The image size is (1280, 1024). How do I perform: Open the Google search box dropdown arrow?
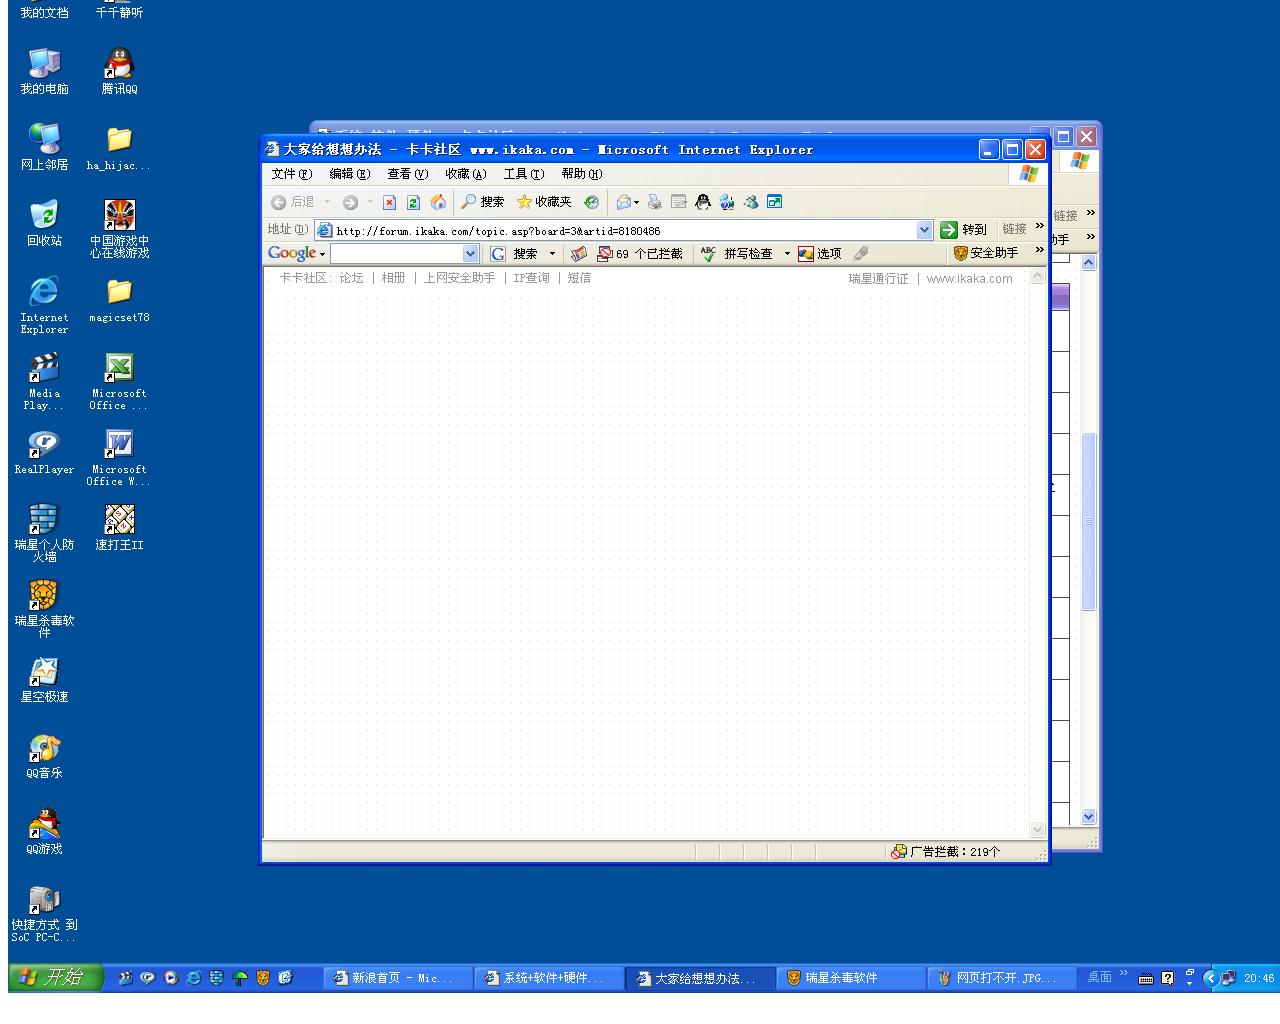click(471, 254)
